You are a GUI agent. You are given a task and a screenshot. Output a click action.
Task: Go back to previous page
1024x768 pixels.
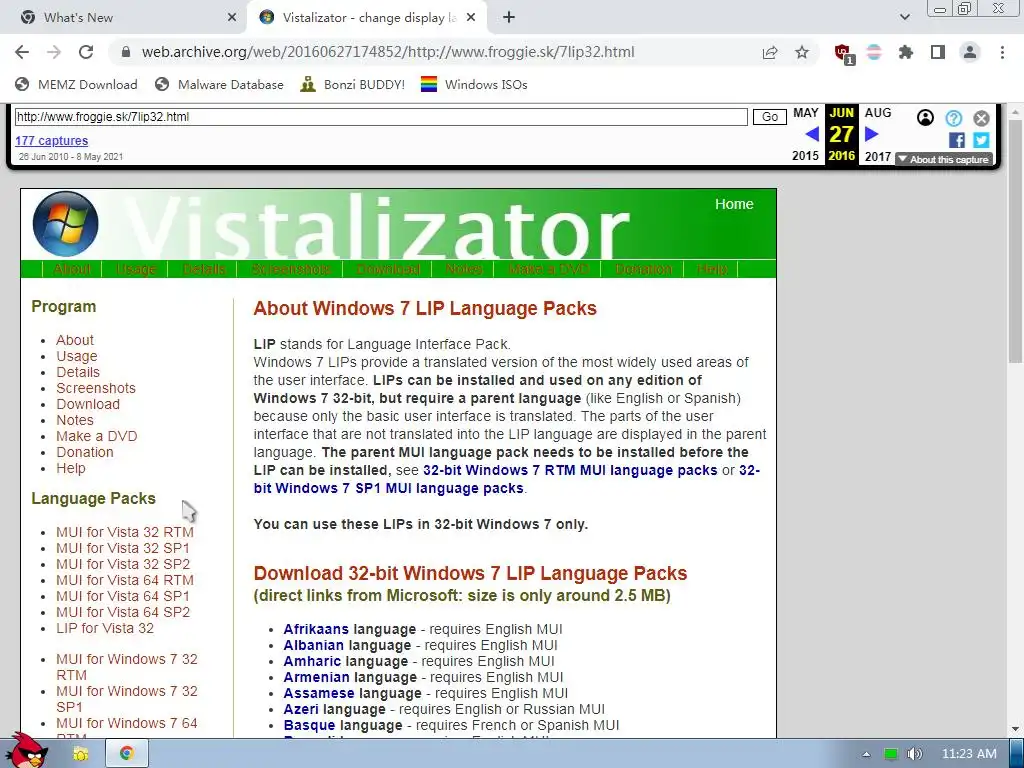[22, 52]
